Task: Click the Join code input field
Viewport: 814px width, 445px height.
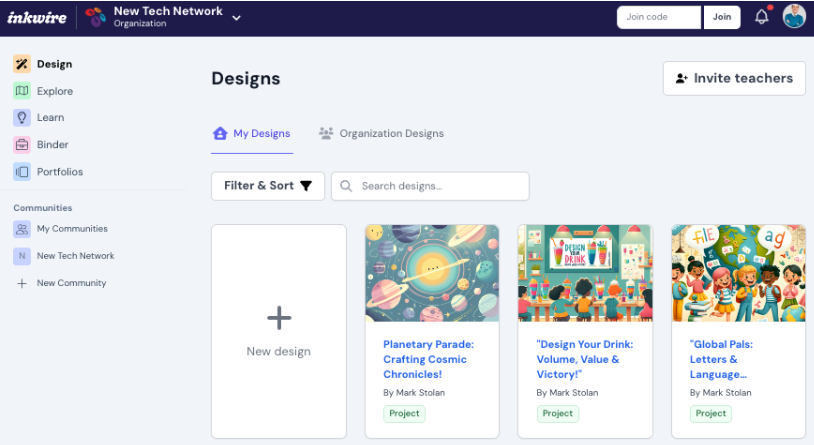Action: (658, 17)
